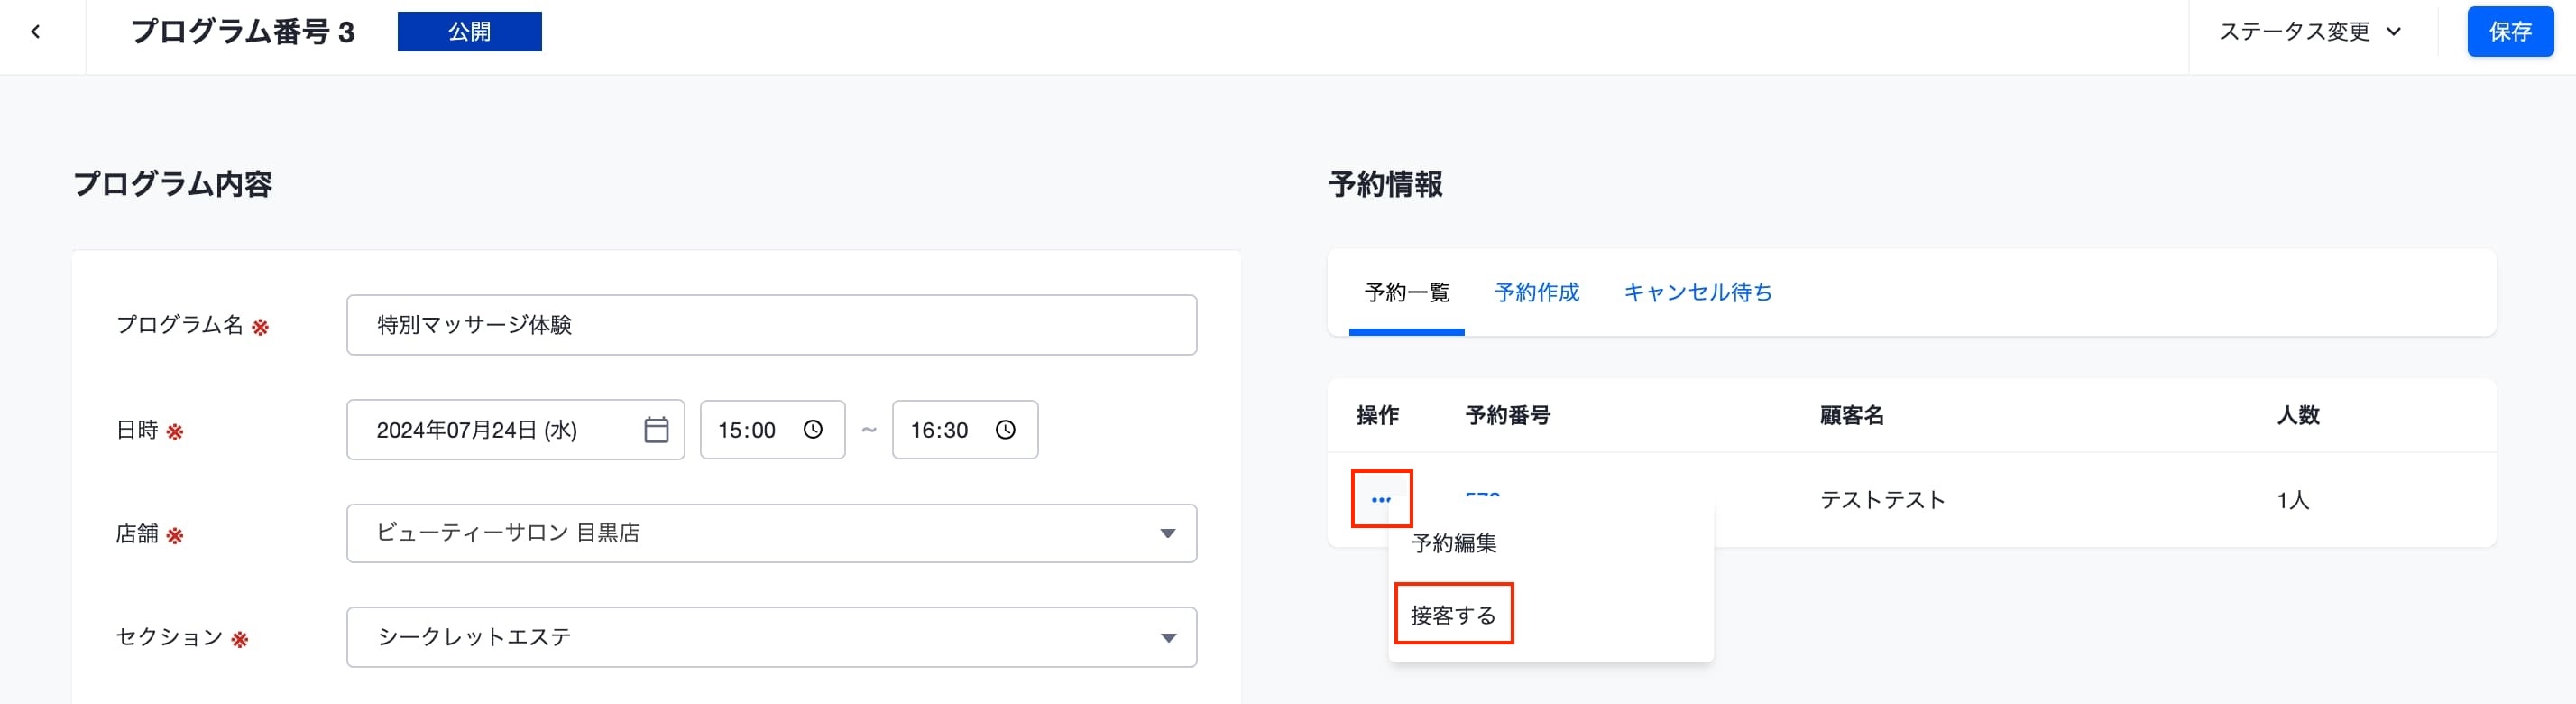Click the date field showing 2024年07月24日
Image resolution: width=2576 pixels, height=704 pixels.
tap(515, 430)
